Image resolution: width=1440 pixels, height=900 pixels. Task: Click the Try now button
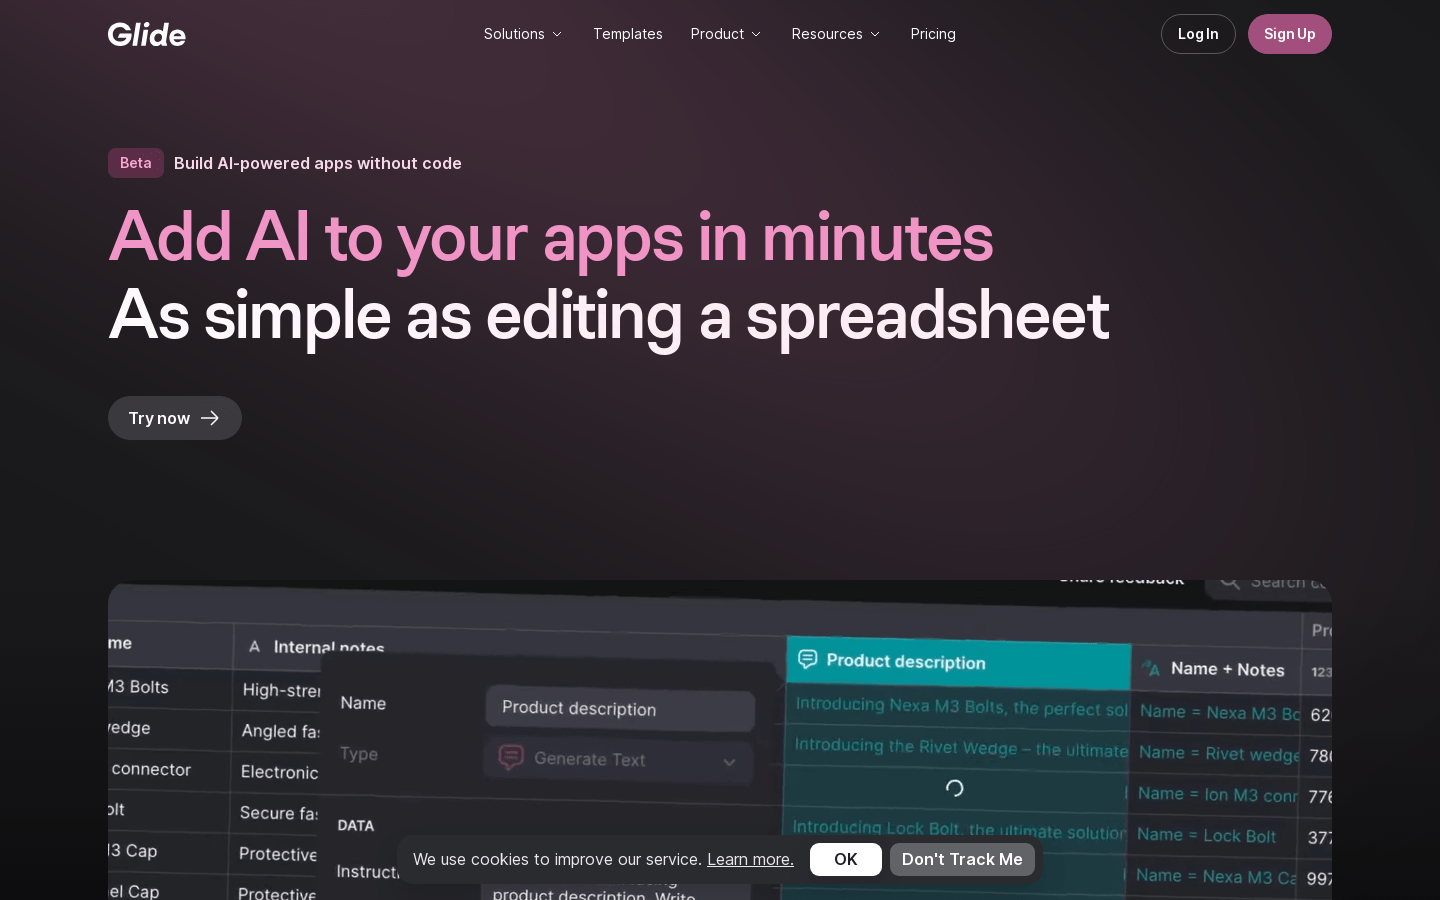pyautogui.click(x=175, y=418)
